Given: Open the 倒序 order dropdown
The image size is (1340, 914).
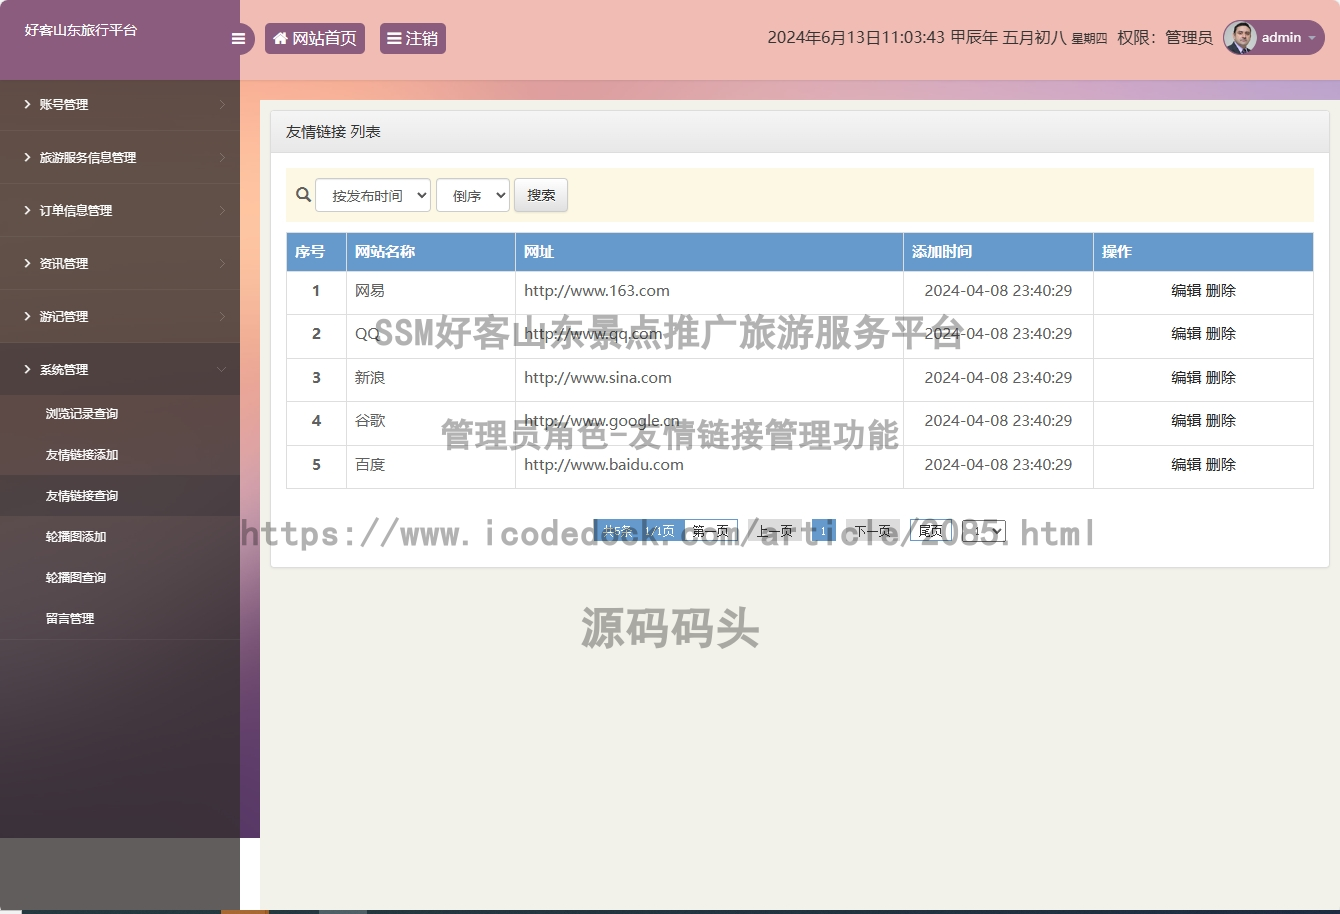Looking at the screenshot, I should click(x=473, y=195).
